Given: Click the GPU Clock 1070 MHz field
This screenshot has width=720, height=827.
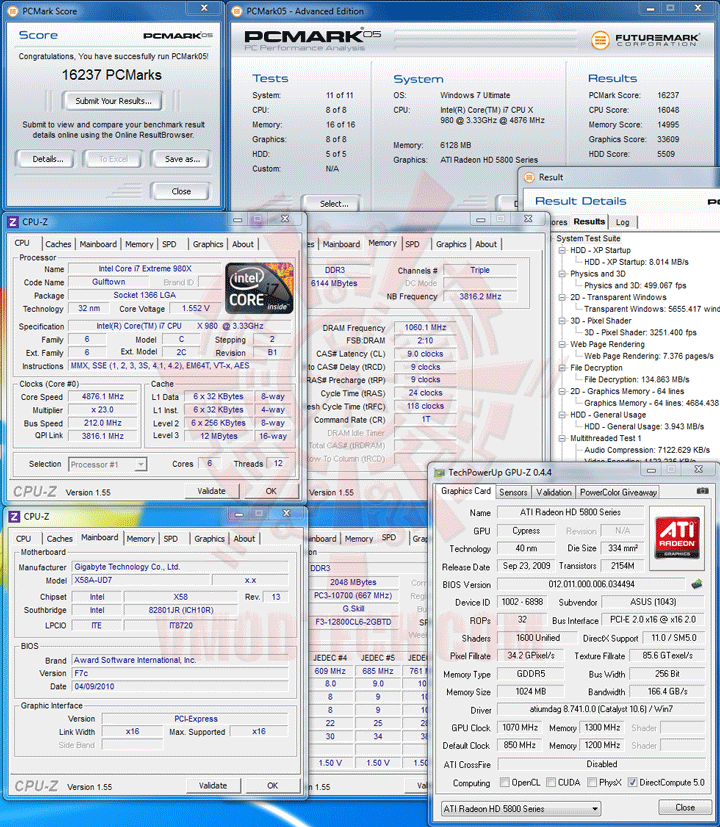Looking at the screenshot, I should 520,727.
